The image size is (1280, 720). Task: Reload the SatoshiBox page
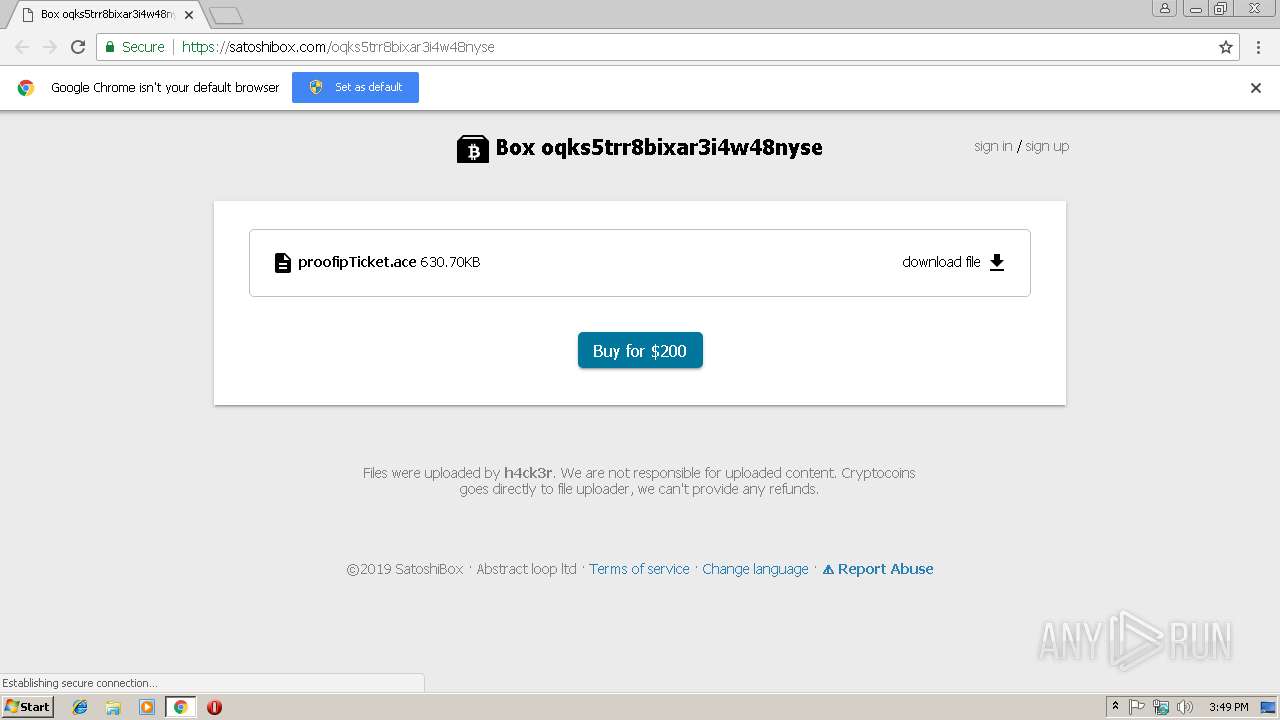point(78,47)
